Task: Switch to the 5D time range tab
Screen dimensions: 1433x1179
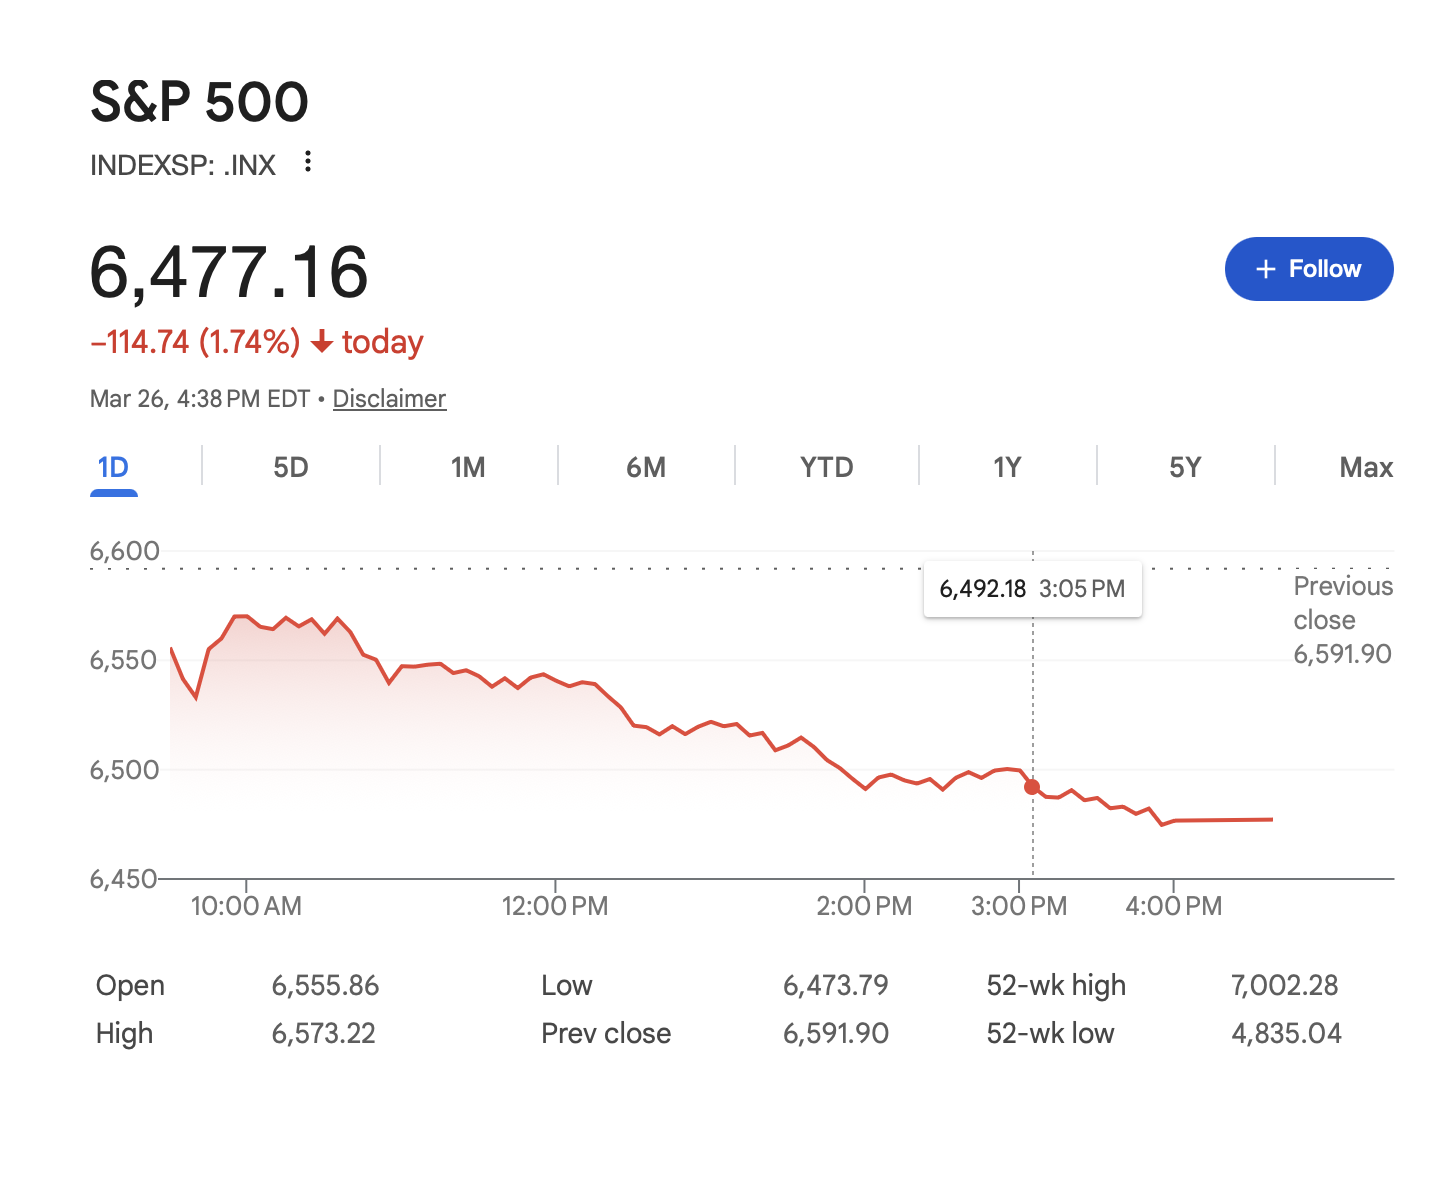Action: tap(290, 466)
